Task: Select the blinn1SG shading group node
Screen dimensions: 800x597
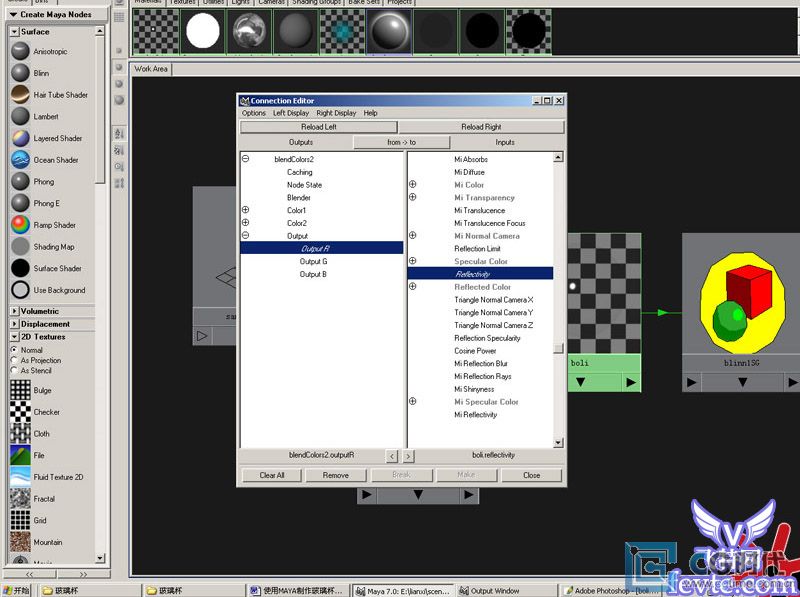Action: tap(741, 312)
